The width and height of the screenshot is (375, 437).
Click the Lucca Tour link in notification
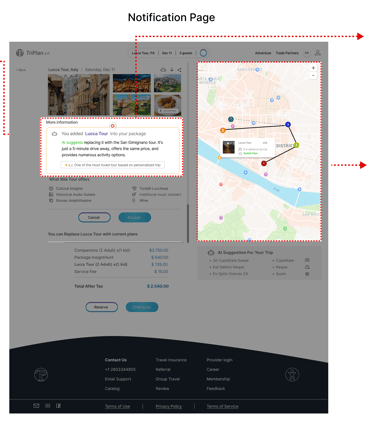tap(96, 134)
